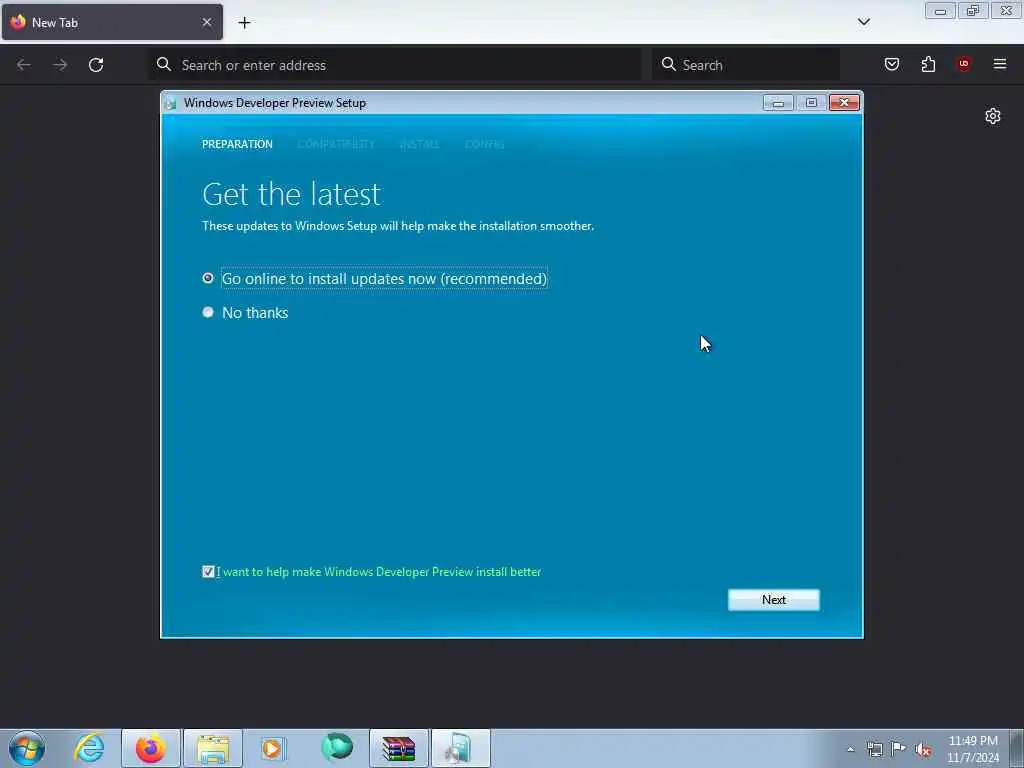Click the Firefox back arrow
1024x768 pixels.
[x=24, y=65]
